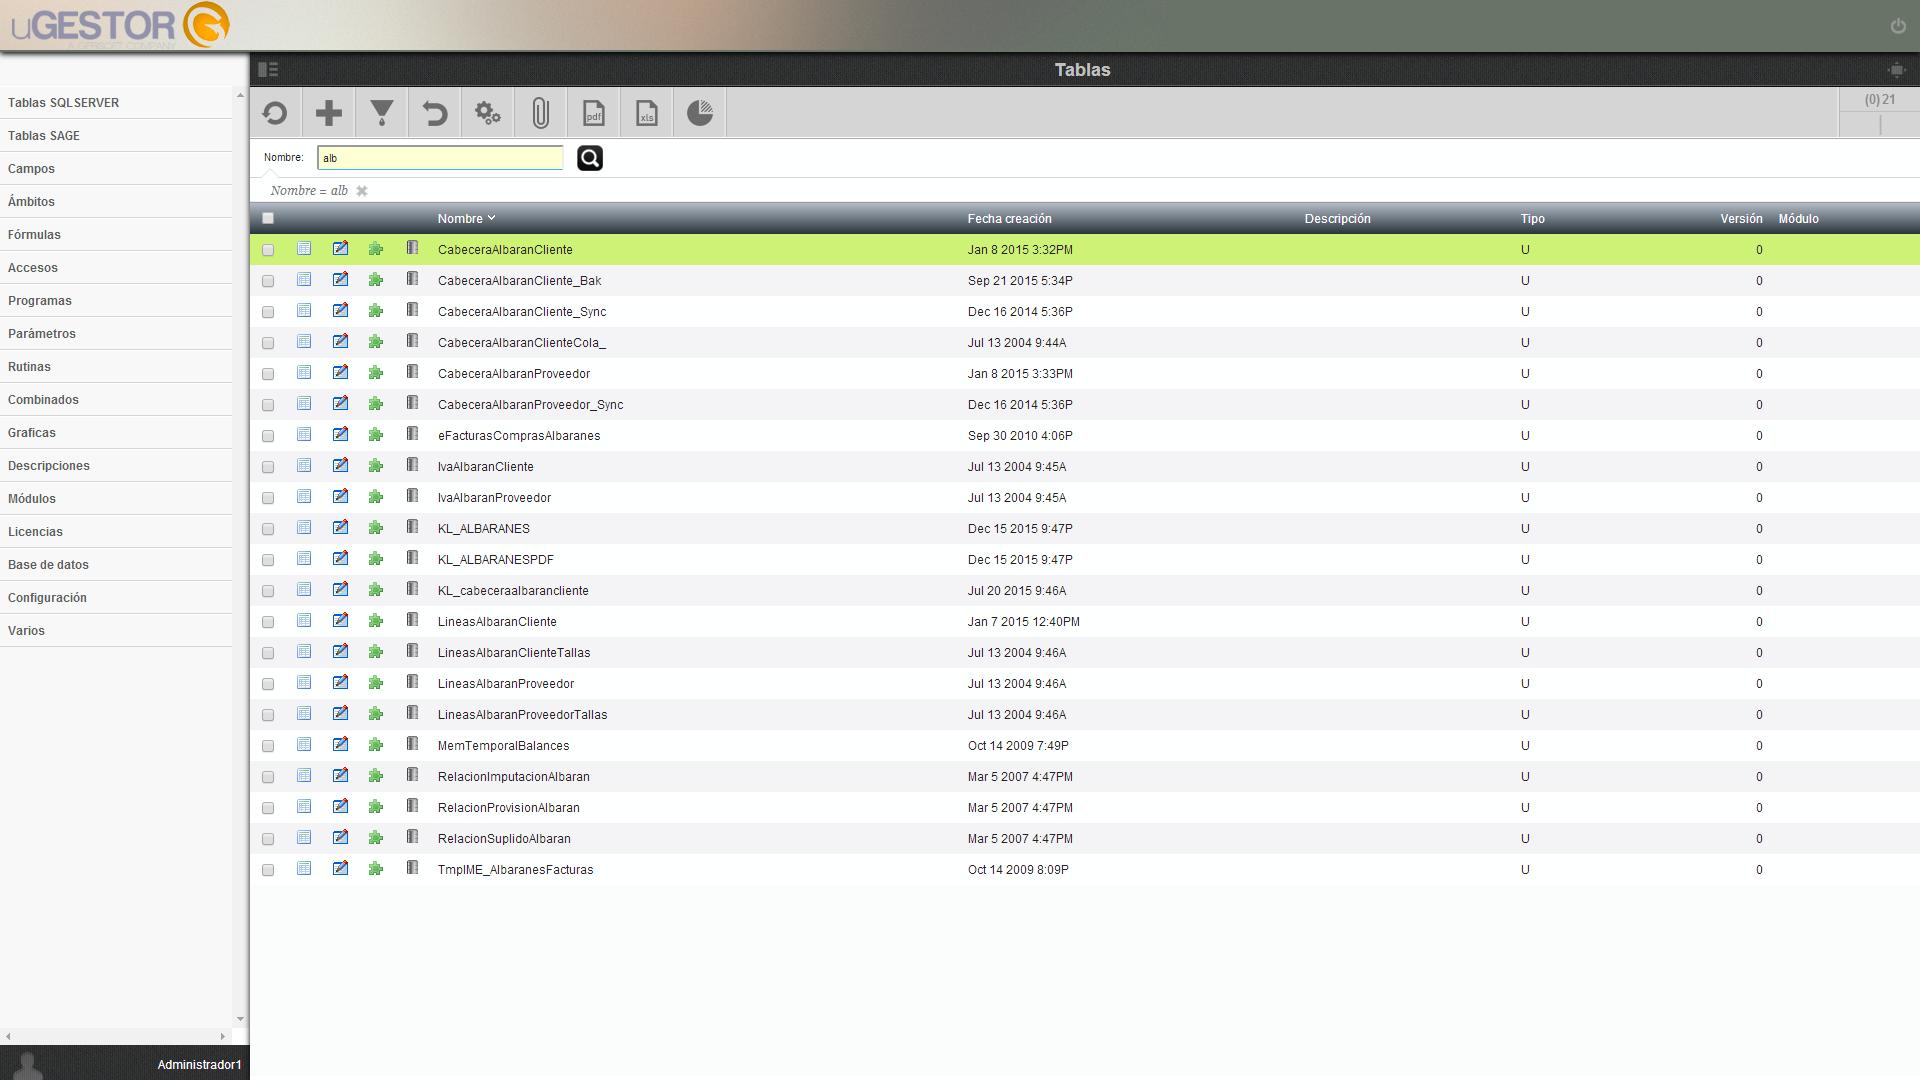1920x1080 pixels.
Task: Check the CabeceraAlbaranCliente row checkbox
Action: pos(268,250)
